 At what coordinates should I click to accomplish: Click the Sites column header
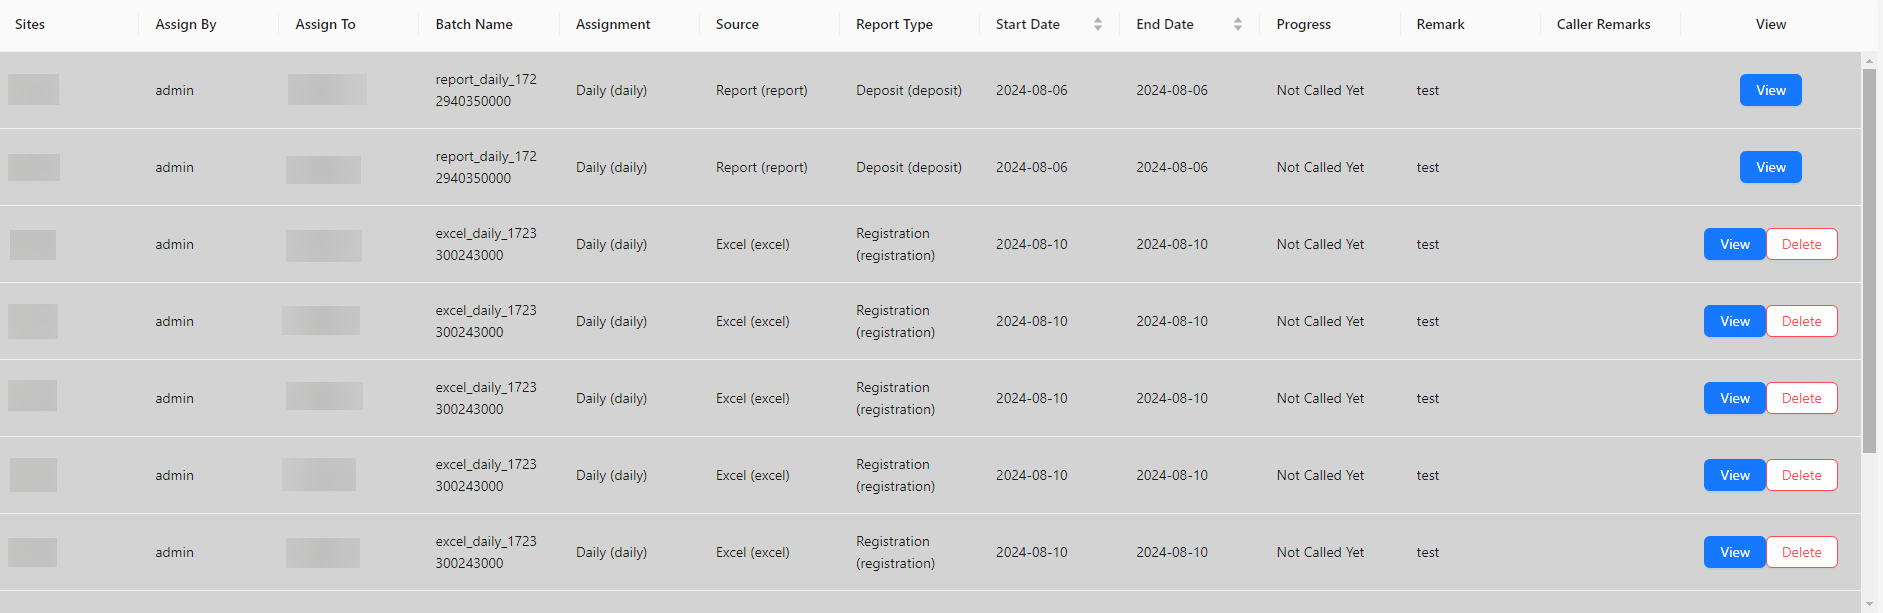(29, 24)
